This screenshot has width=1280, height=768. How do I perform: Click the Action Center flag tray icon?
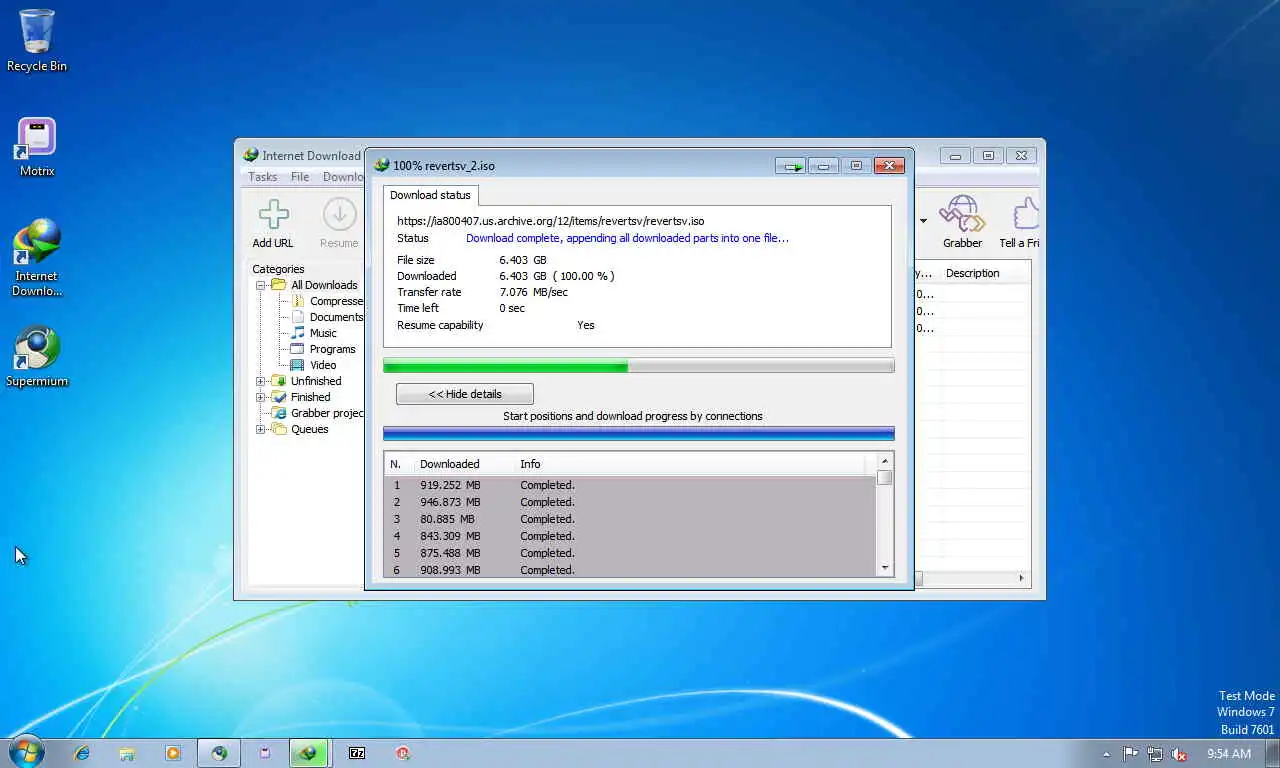click(1130, 754)
